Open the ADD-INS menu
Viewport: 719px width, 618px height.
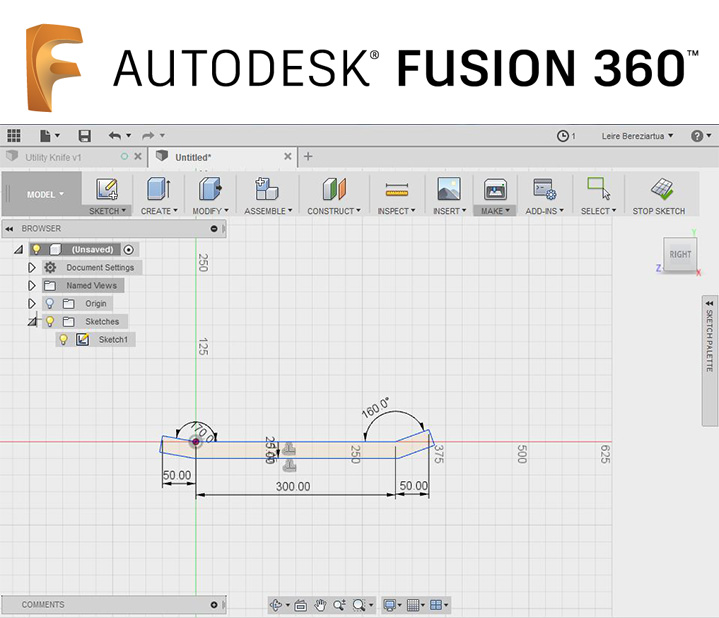[544, 211]
